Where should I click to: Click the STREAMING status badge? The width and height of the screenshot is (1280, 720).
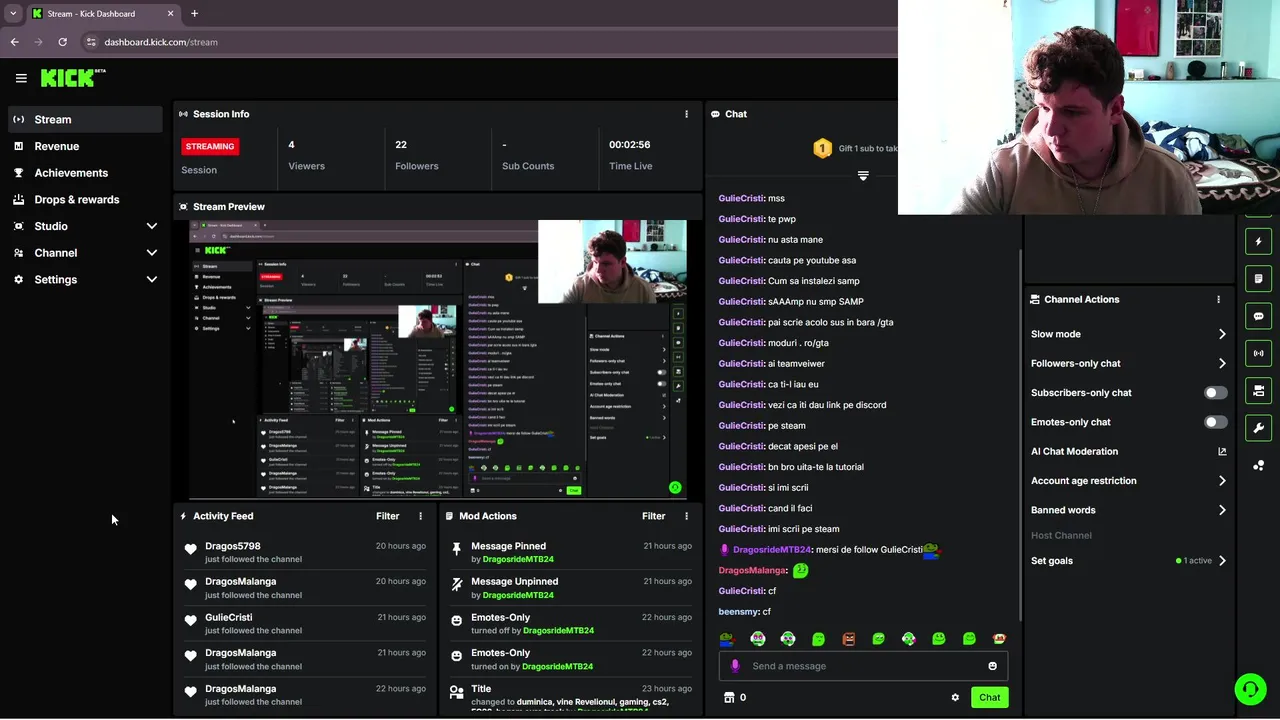tap(210, 146)
